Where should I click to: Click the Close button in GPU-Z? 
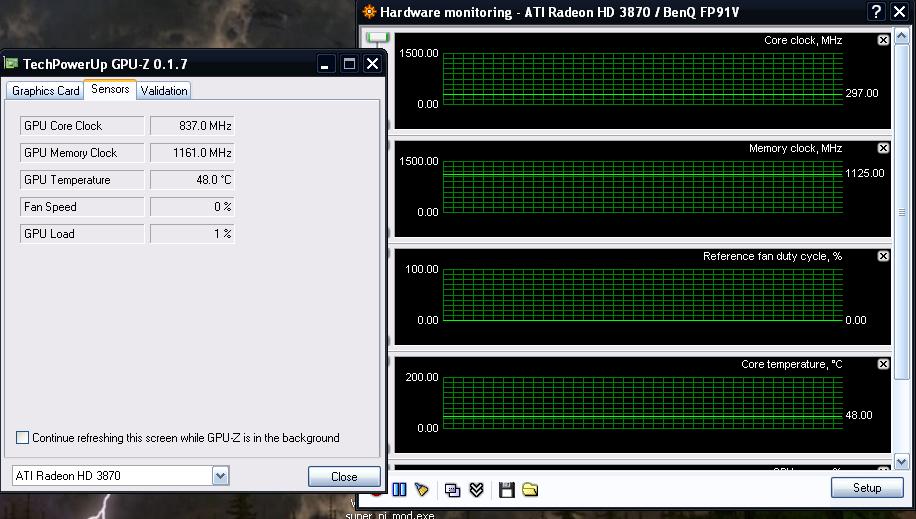[x=344, y=476]
